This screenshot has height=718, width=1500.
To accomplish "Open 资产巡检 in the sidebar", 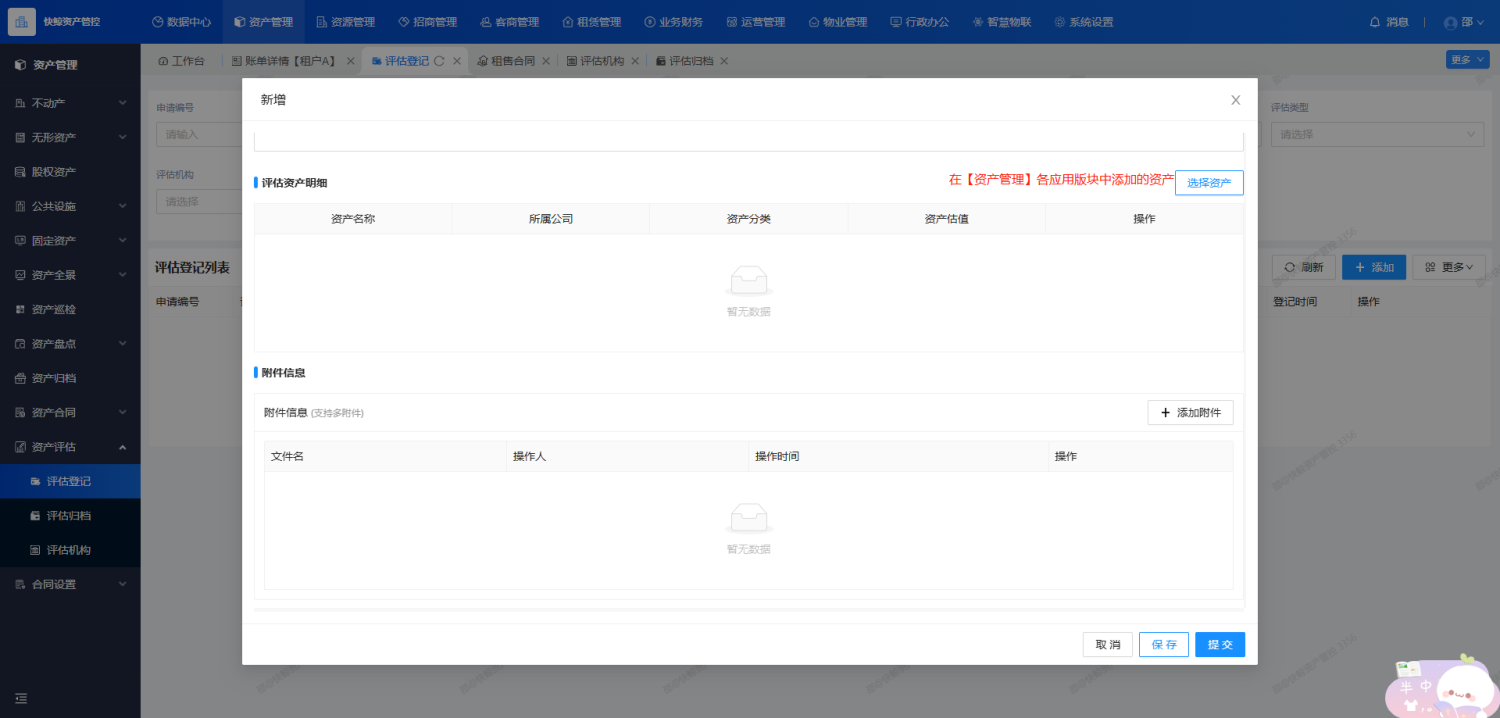I will [70, 309].
